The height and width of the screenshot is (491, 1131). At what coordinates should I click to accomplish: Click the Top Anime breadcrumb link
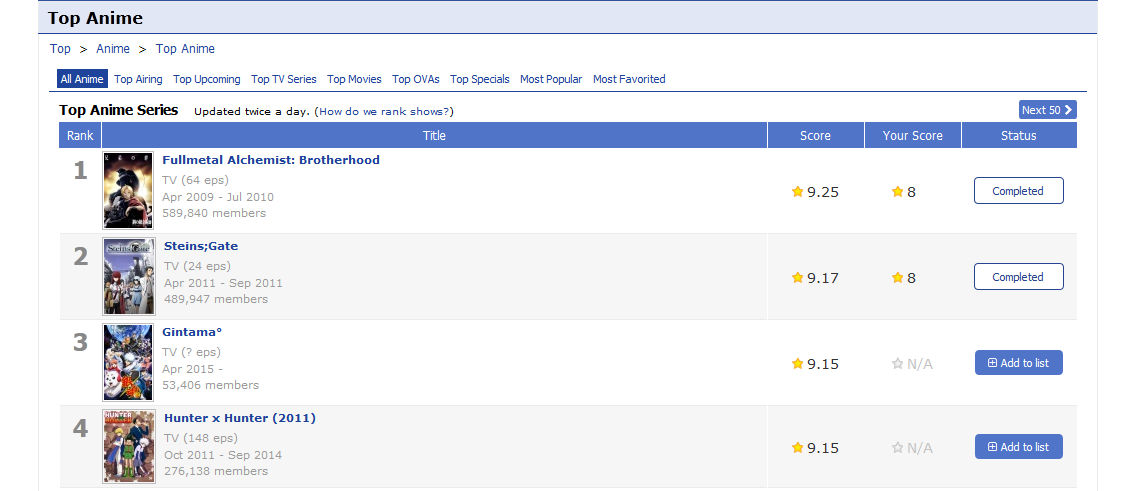185,48
